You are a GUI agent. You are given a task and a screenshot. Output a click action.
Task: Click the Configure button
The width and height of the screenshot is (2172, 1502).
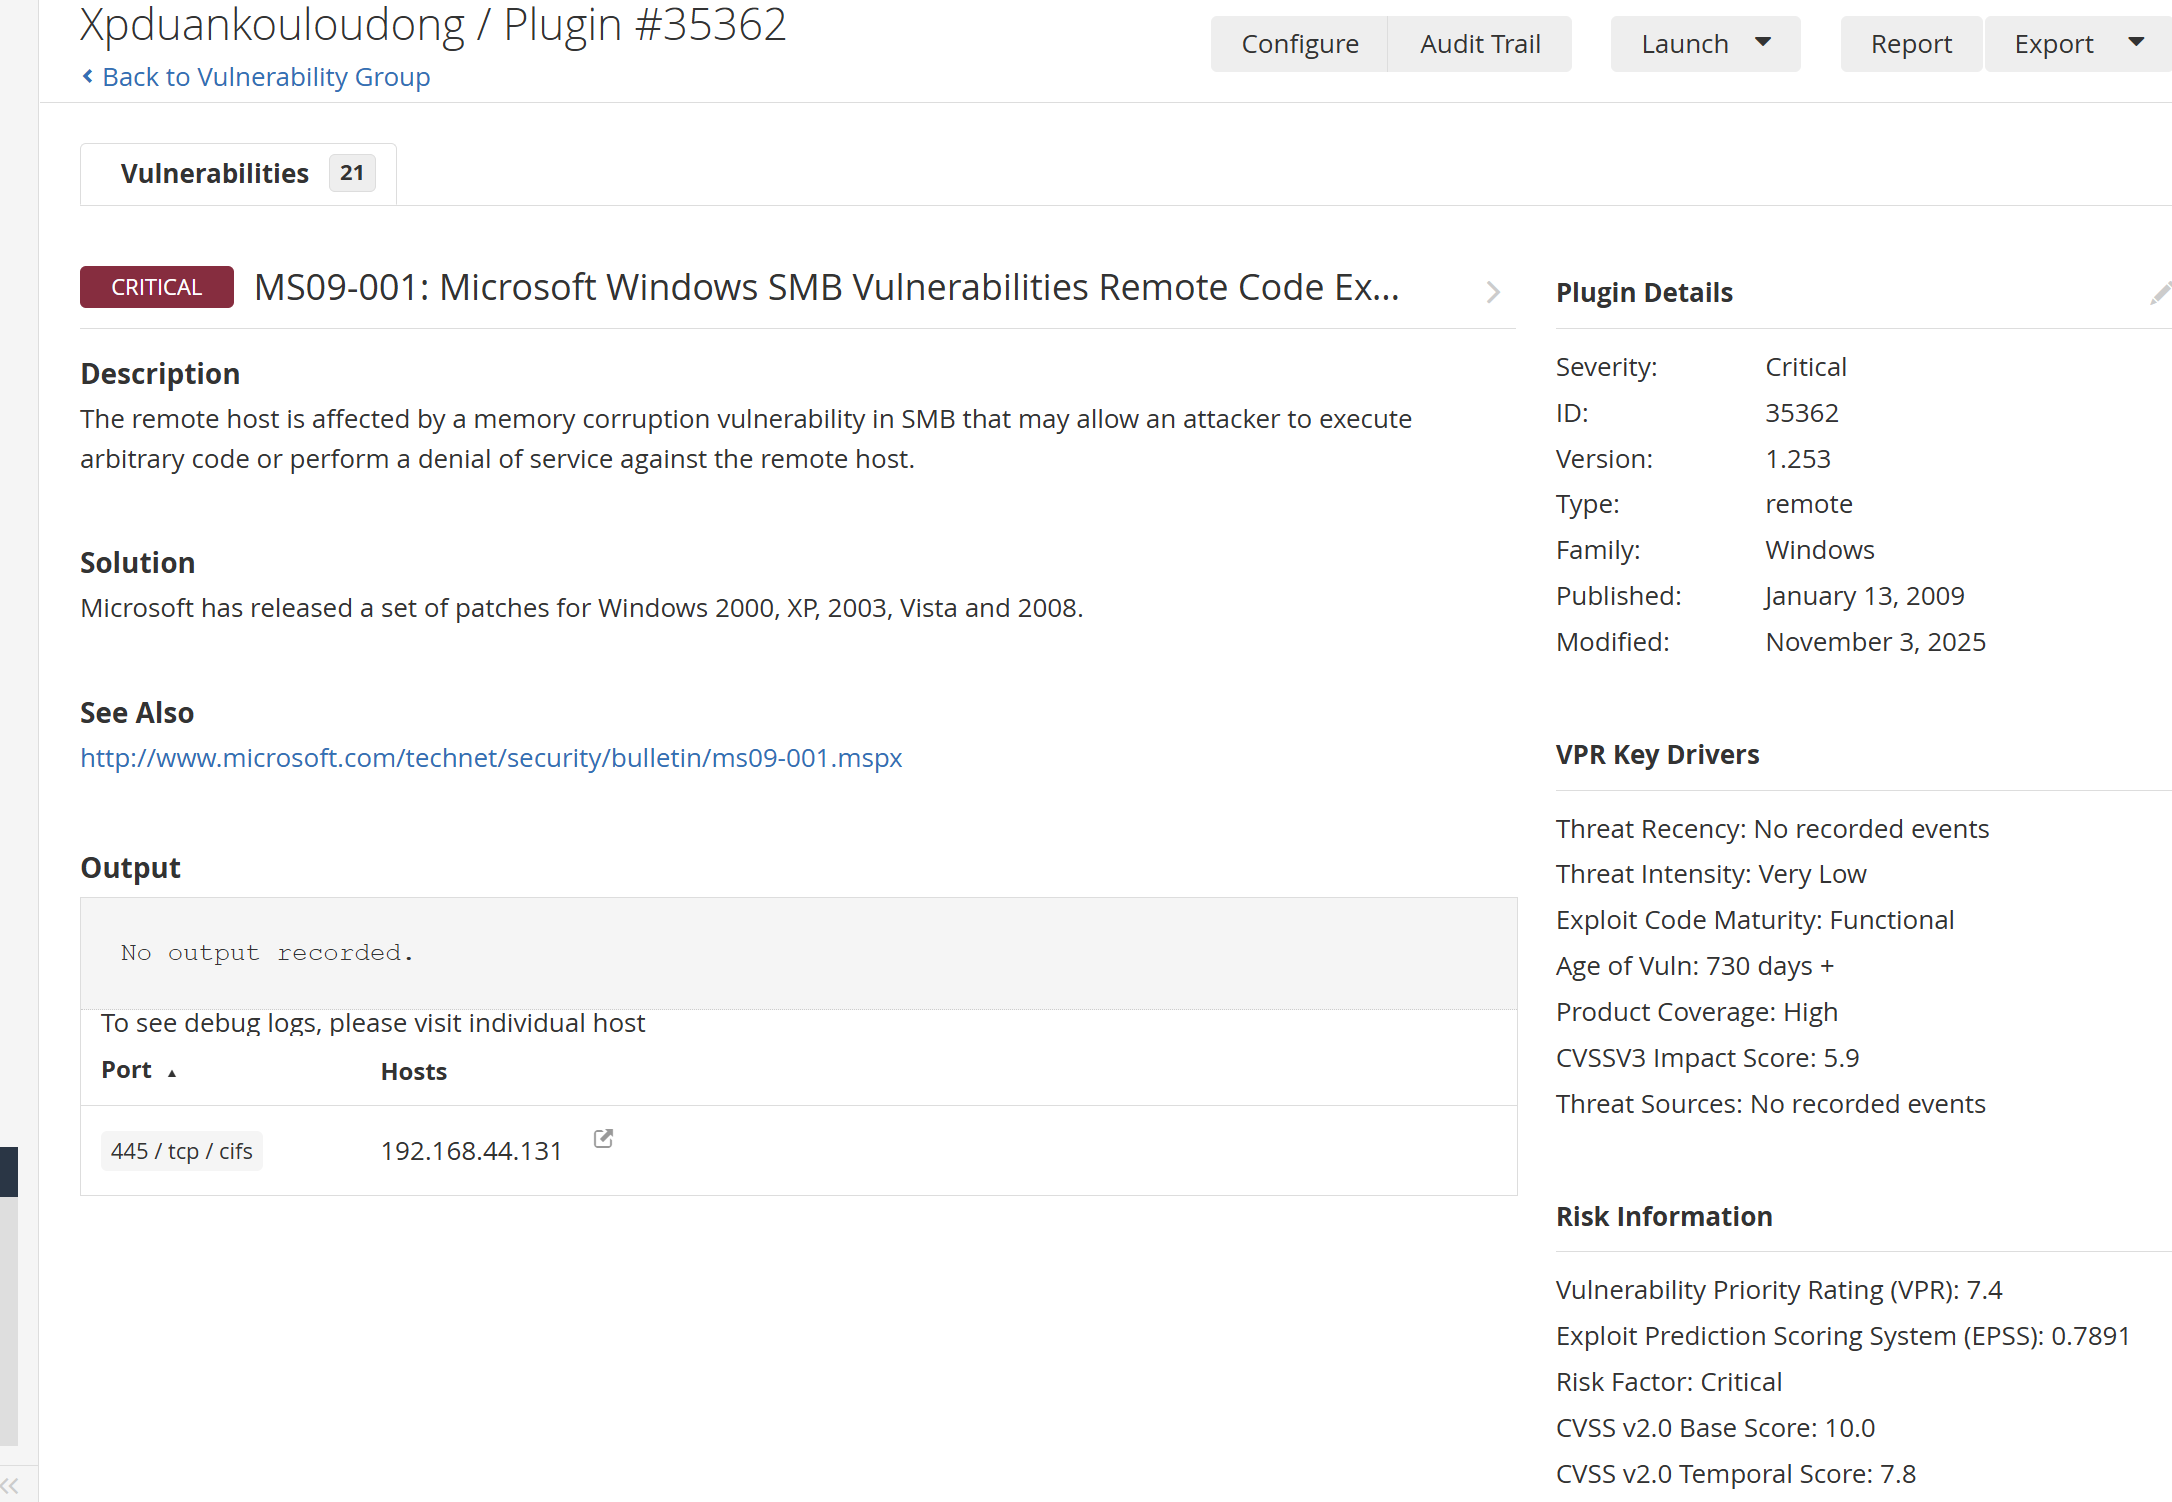coord(1299,44)
